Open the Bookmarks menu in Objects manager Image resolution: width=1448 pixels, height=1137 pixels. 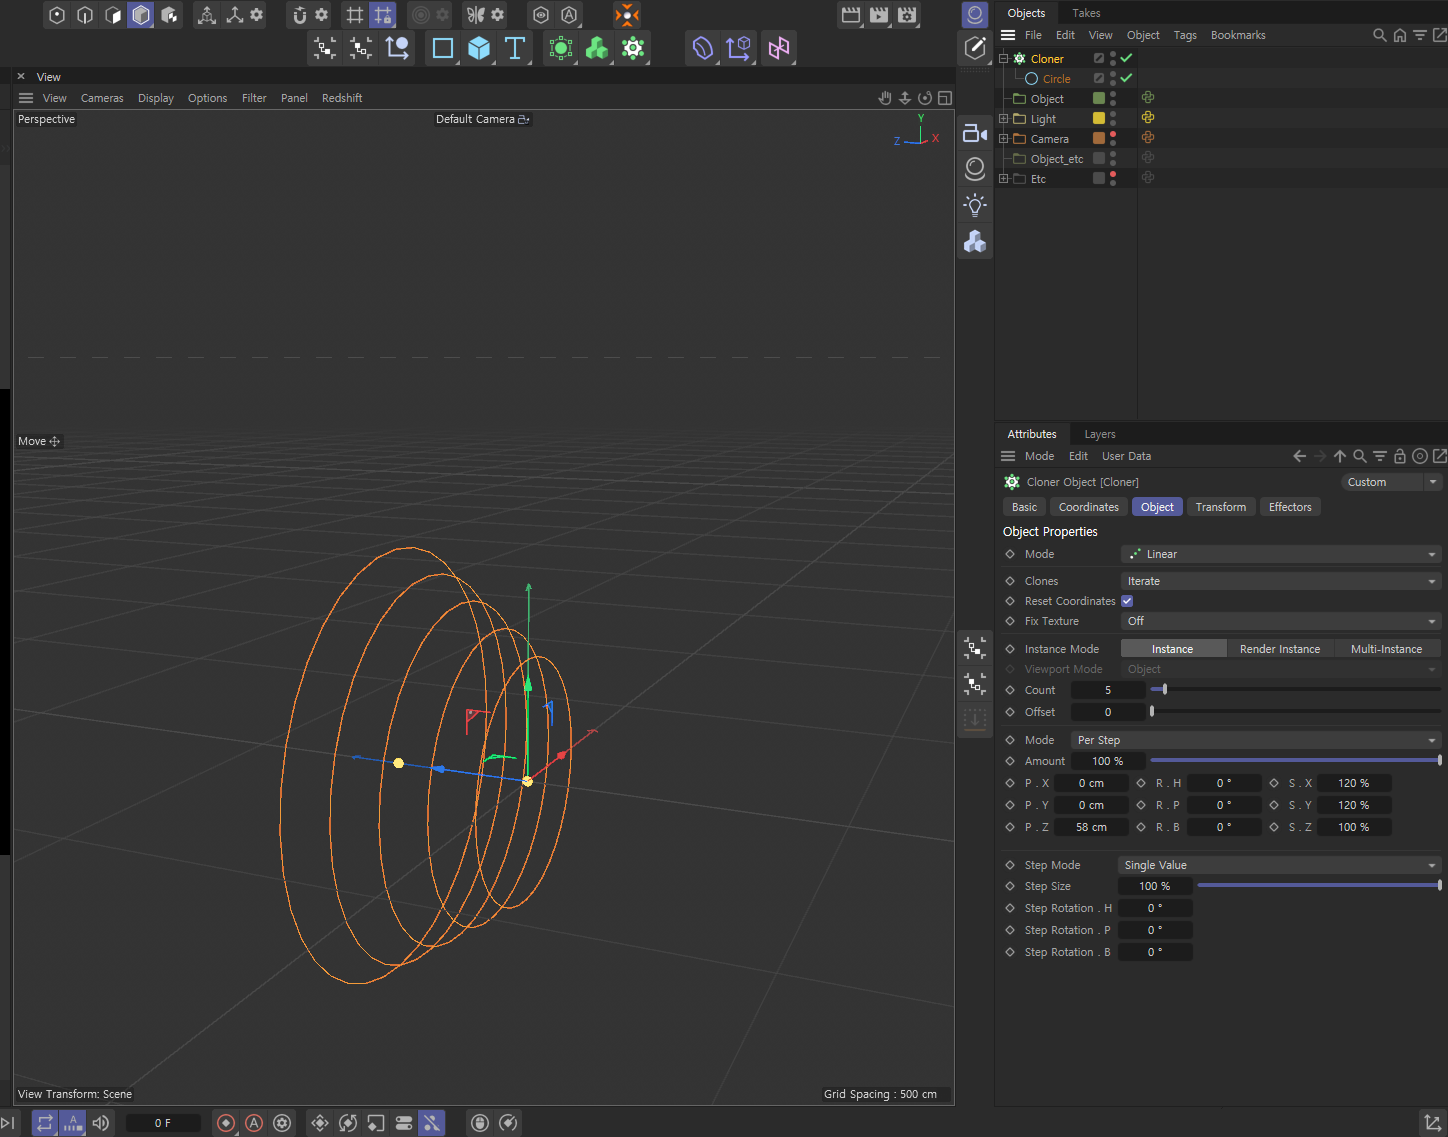click(x=1238, y=35)
